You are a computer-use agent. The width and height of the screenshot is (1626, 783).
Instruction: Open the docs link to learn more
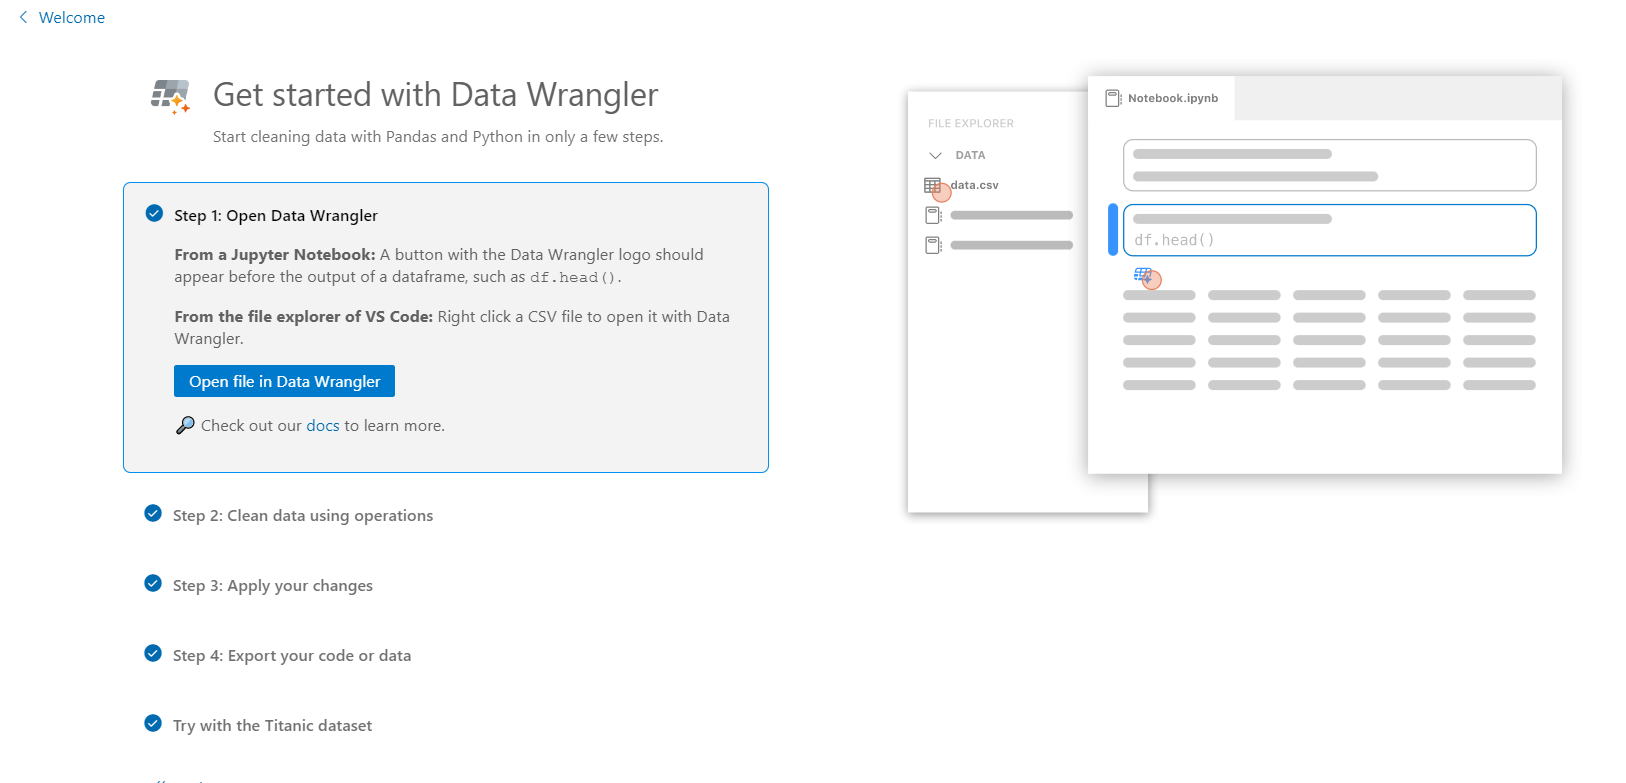pyautogui.click(x=323, y=424)
